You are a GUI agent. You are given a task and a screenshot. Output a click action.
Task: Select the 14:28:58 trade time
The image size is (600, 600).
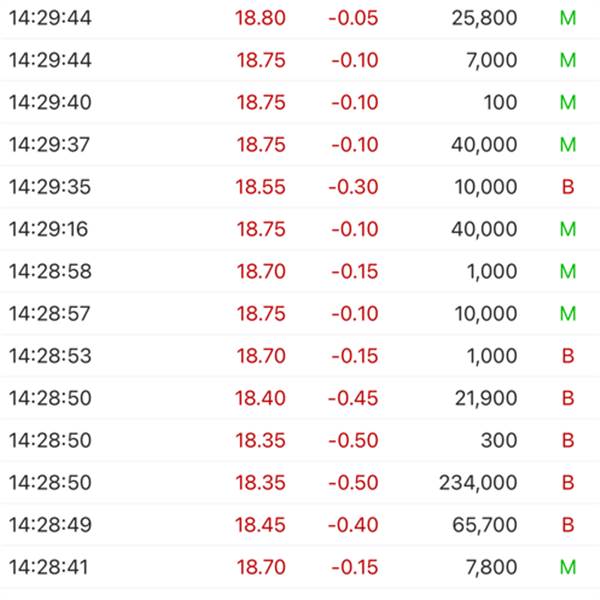pyautogui.click(x=50, y=271)
